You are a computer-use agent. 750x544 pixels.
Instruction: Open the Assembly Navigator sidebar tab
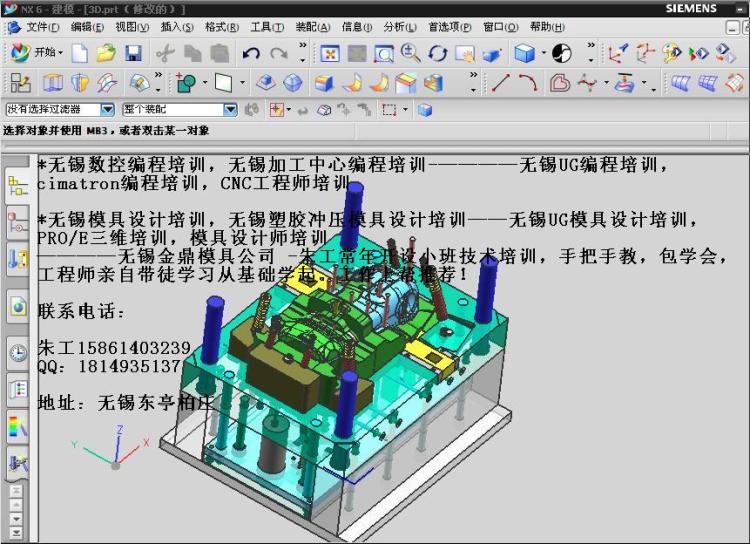[18, 187]
